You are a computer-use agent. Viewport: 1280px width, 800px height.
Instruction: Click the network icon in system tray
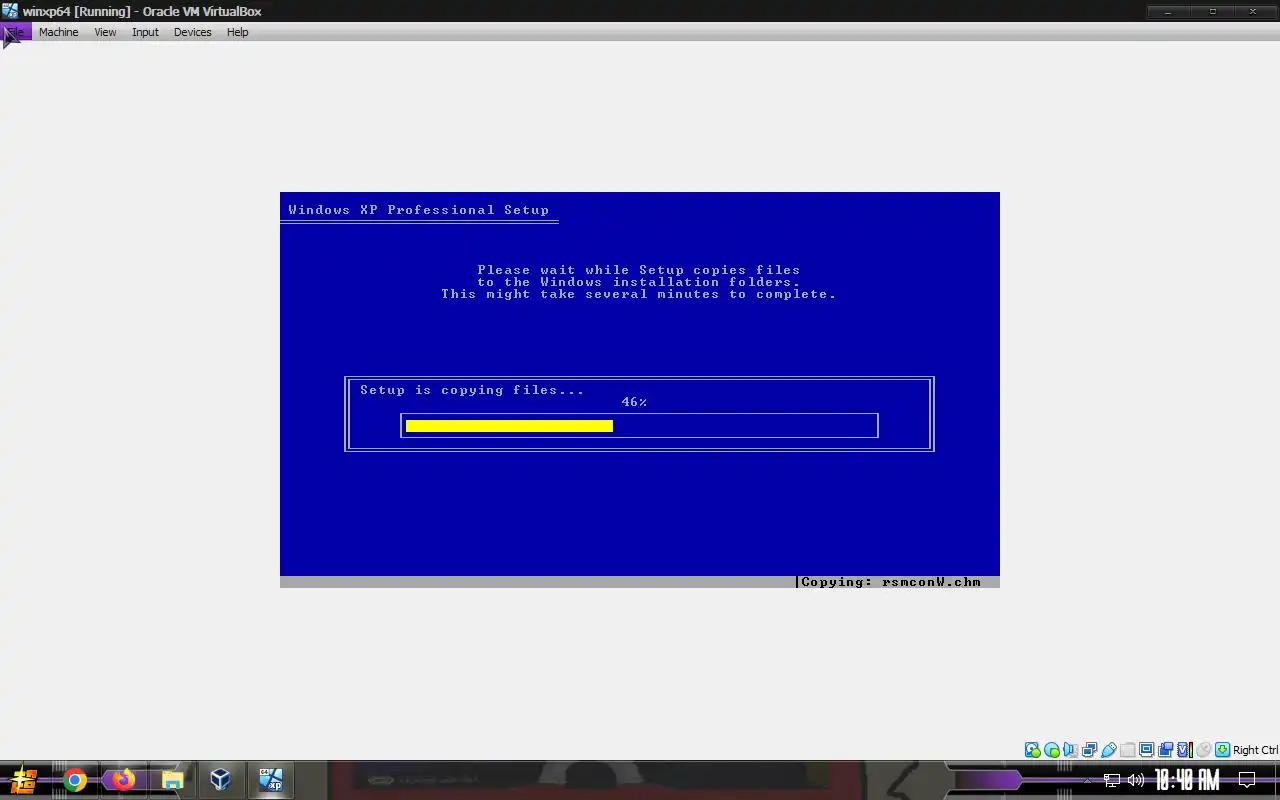pos(1112,780)
